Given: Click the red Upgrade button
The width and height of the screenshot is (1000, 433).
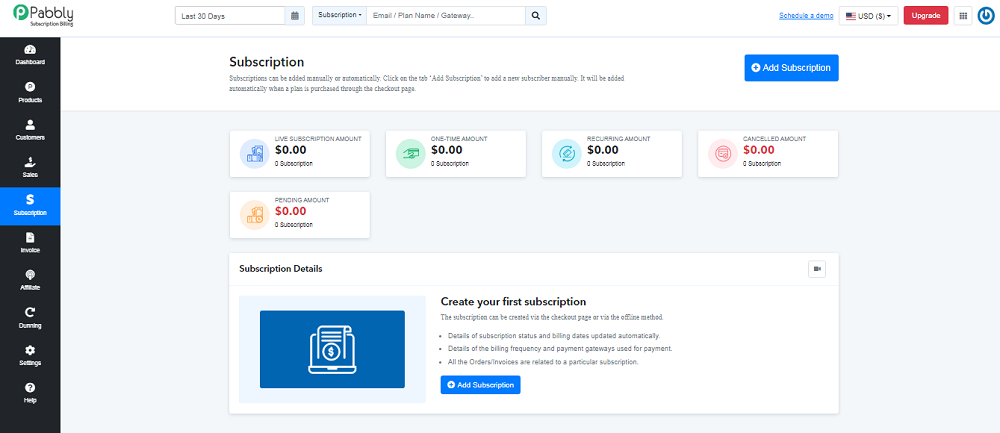Looking at the screenshot, I should coord(926,16).
